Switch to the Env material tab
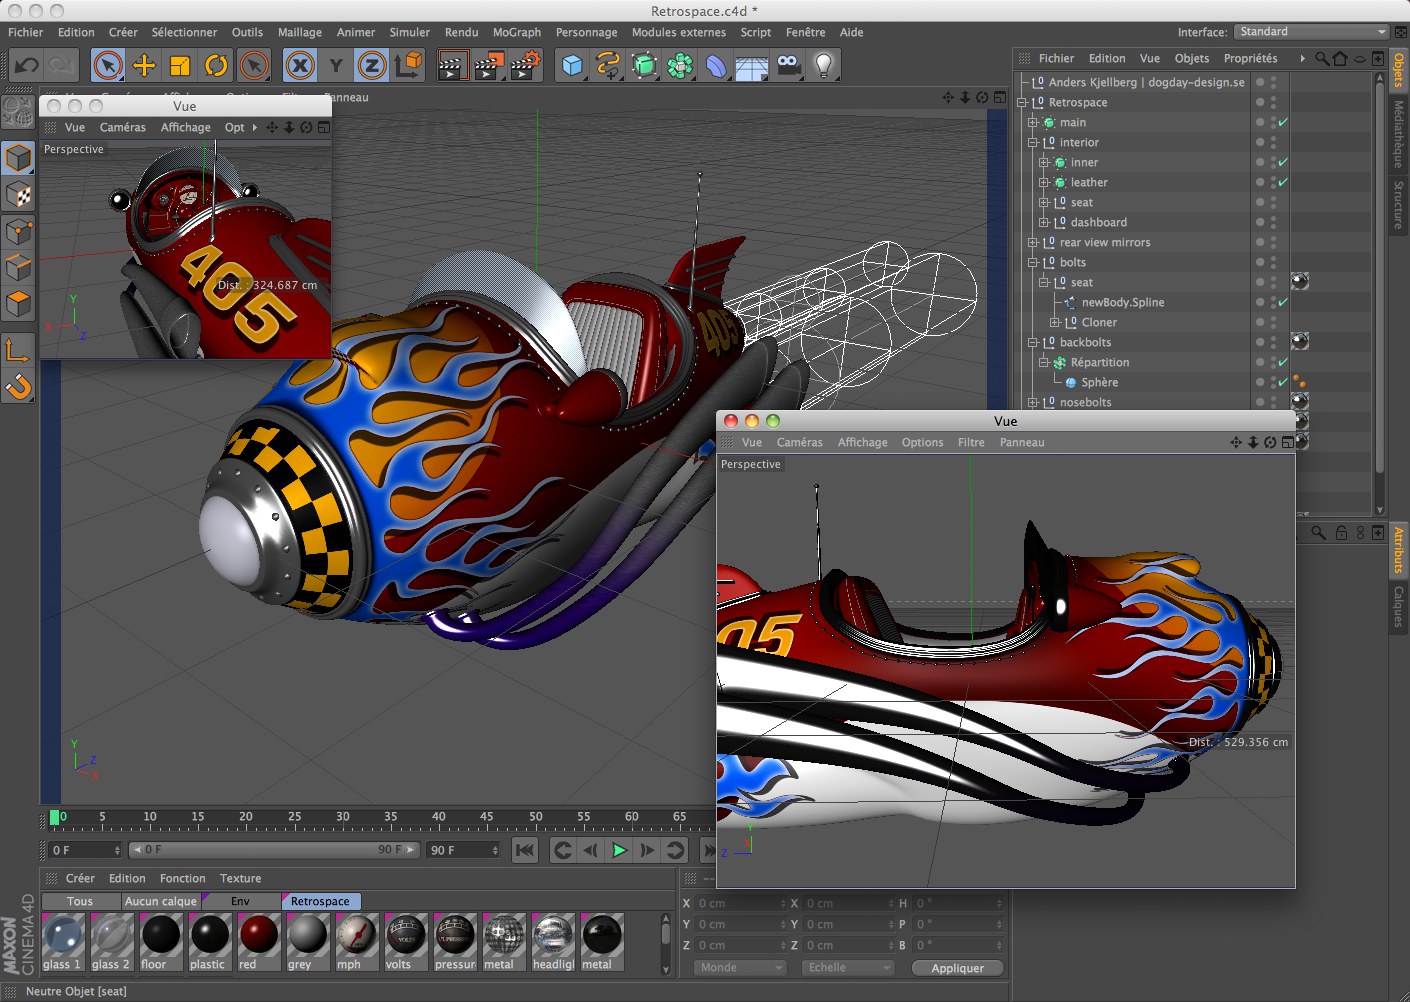 pyautogui.click(x=240, y=901)
